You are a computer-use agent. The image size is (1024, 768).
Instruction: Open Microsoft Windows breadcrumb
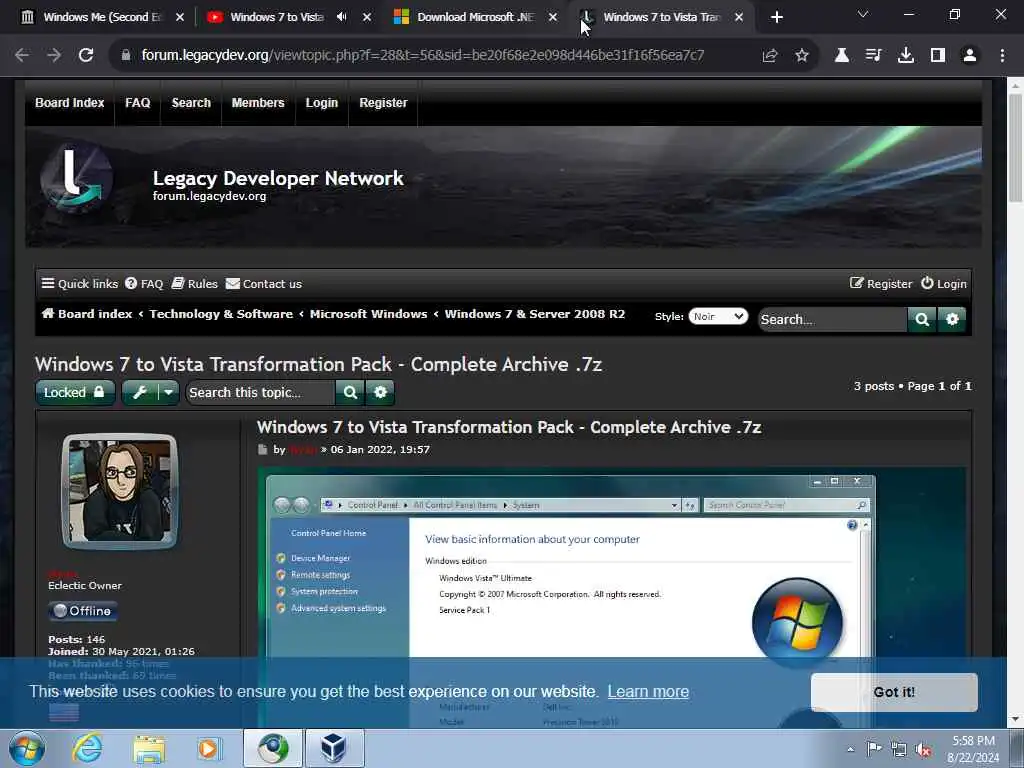pyautogui.click(x=368, y=314)
